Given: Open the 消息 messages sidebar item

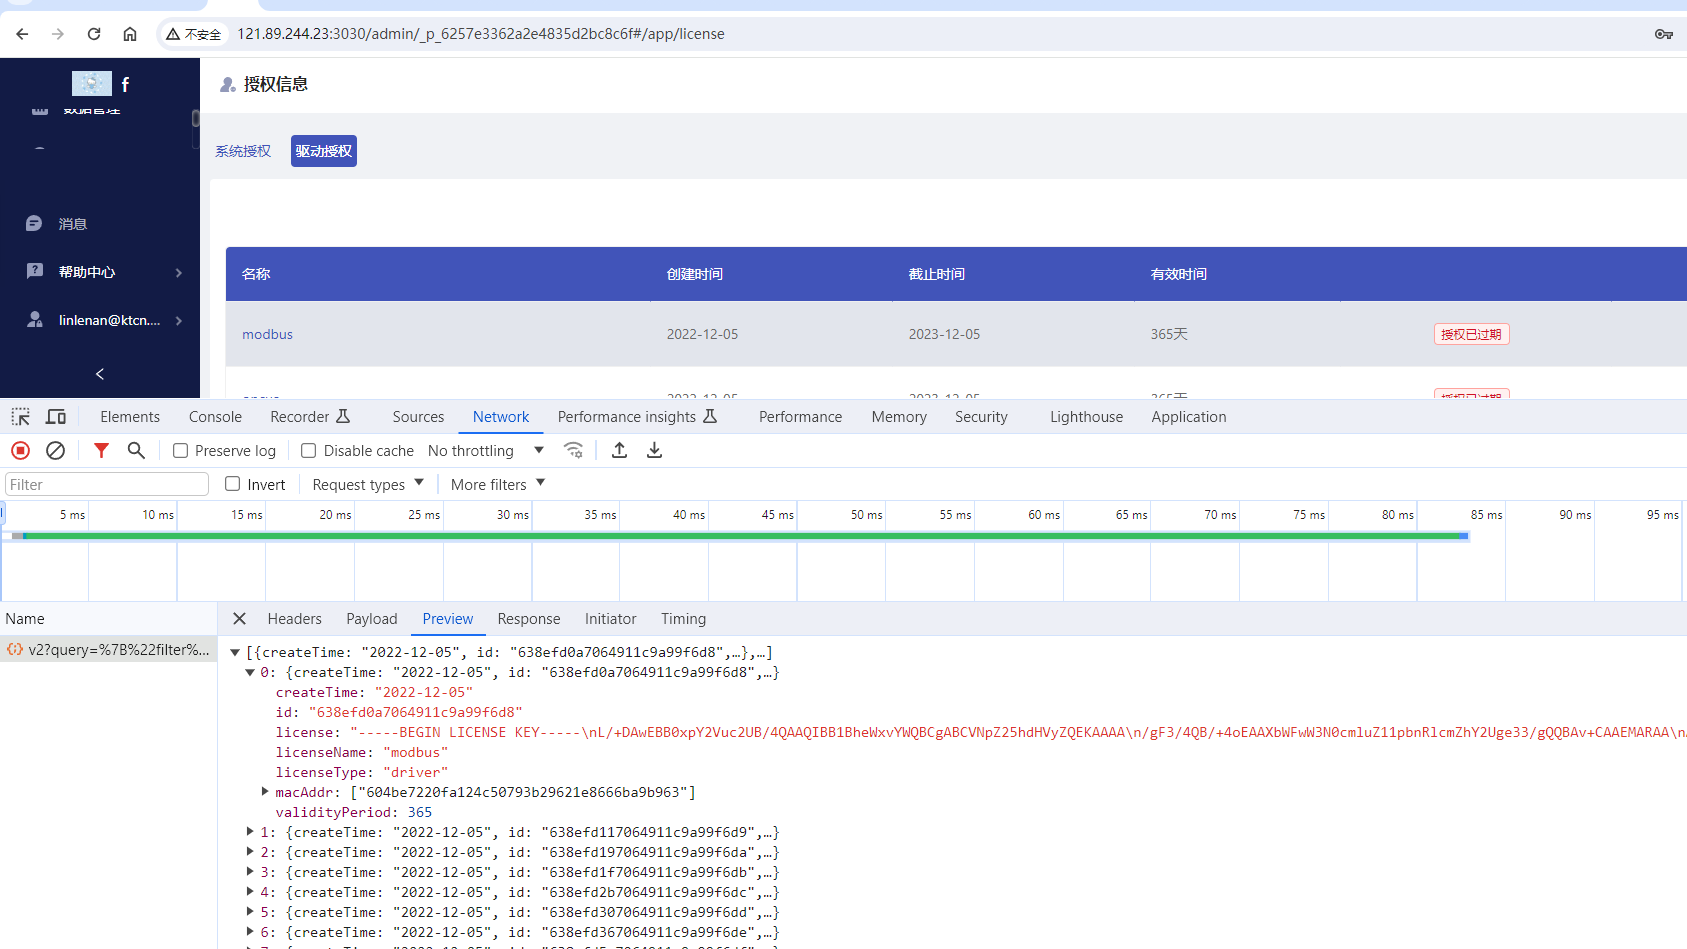Looking at the screenshot, I should coord(72,224).
